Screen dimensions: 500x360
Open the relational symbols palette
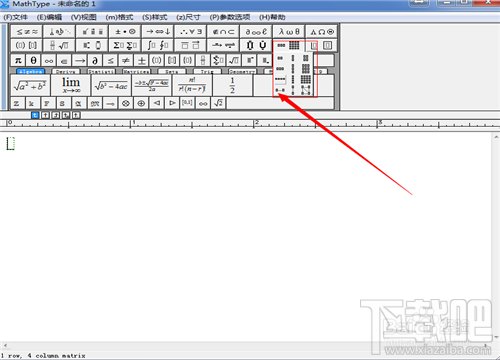(27, 32)
